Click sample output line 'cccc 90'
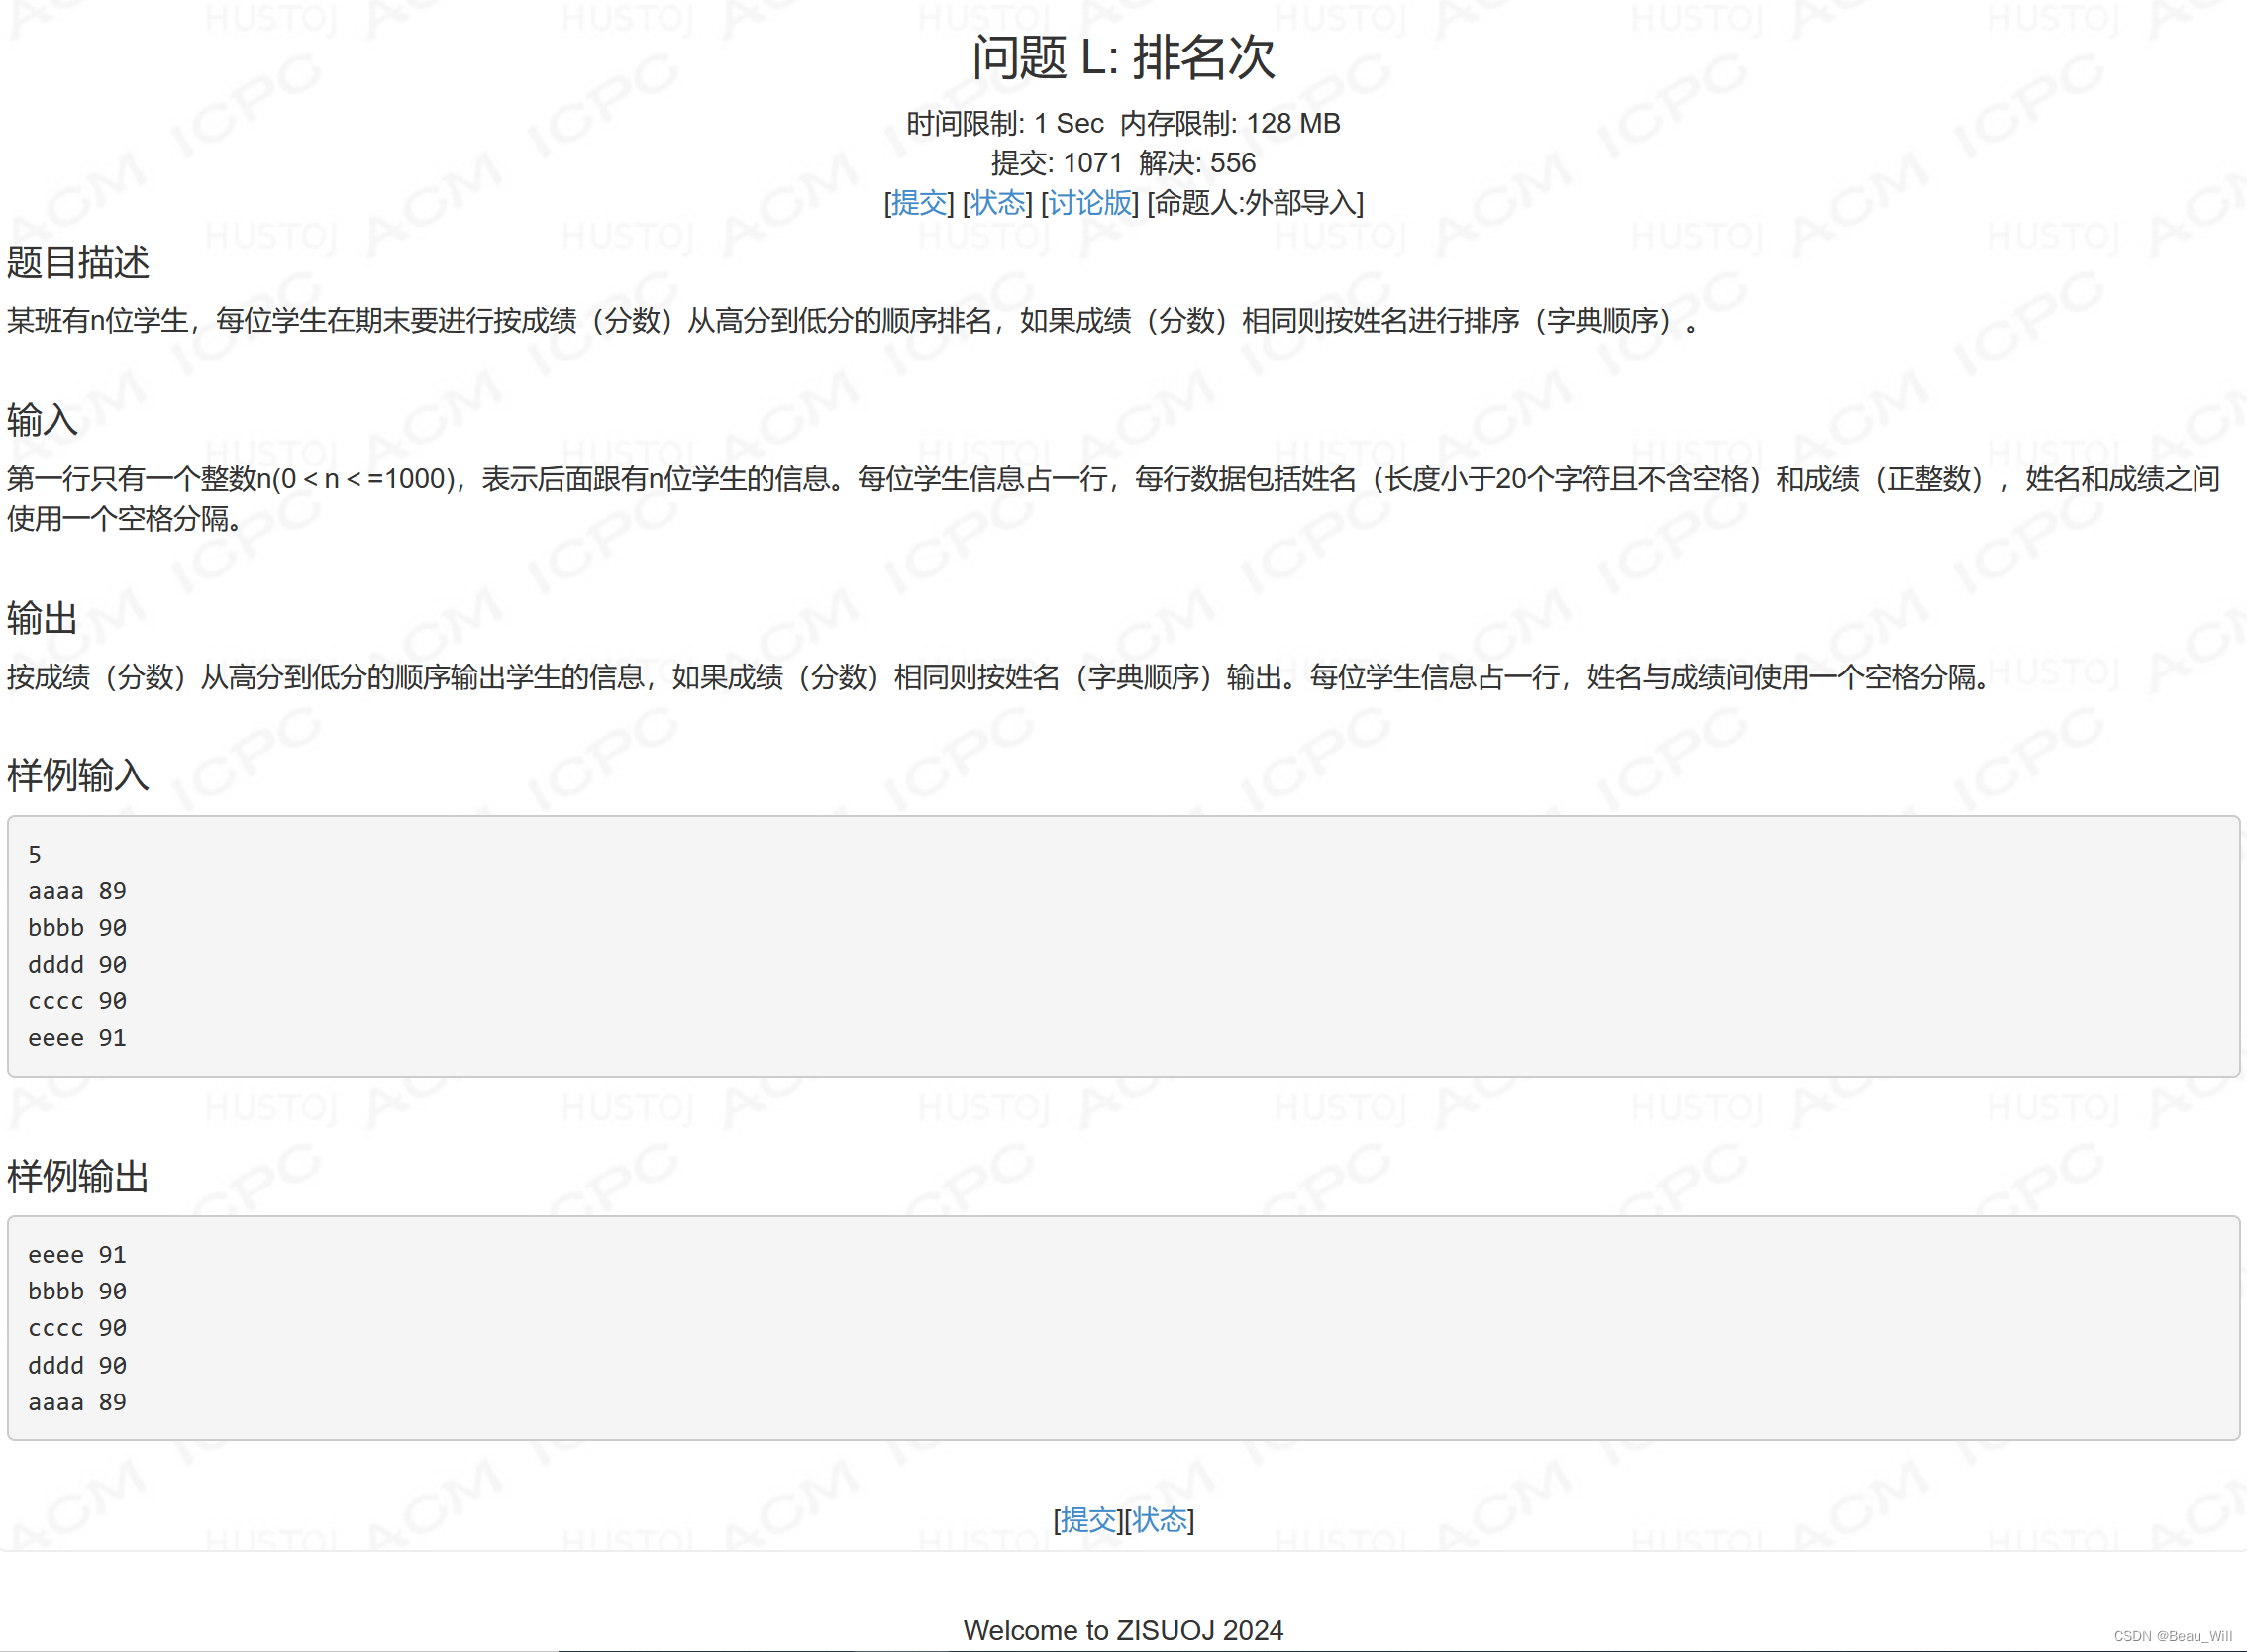This screenshot has height=1652, width=2247. click(x=77, y=1328)
